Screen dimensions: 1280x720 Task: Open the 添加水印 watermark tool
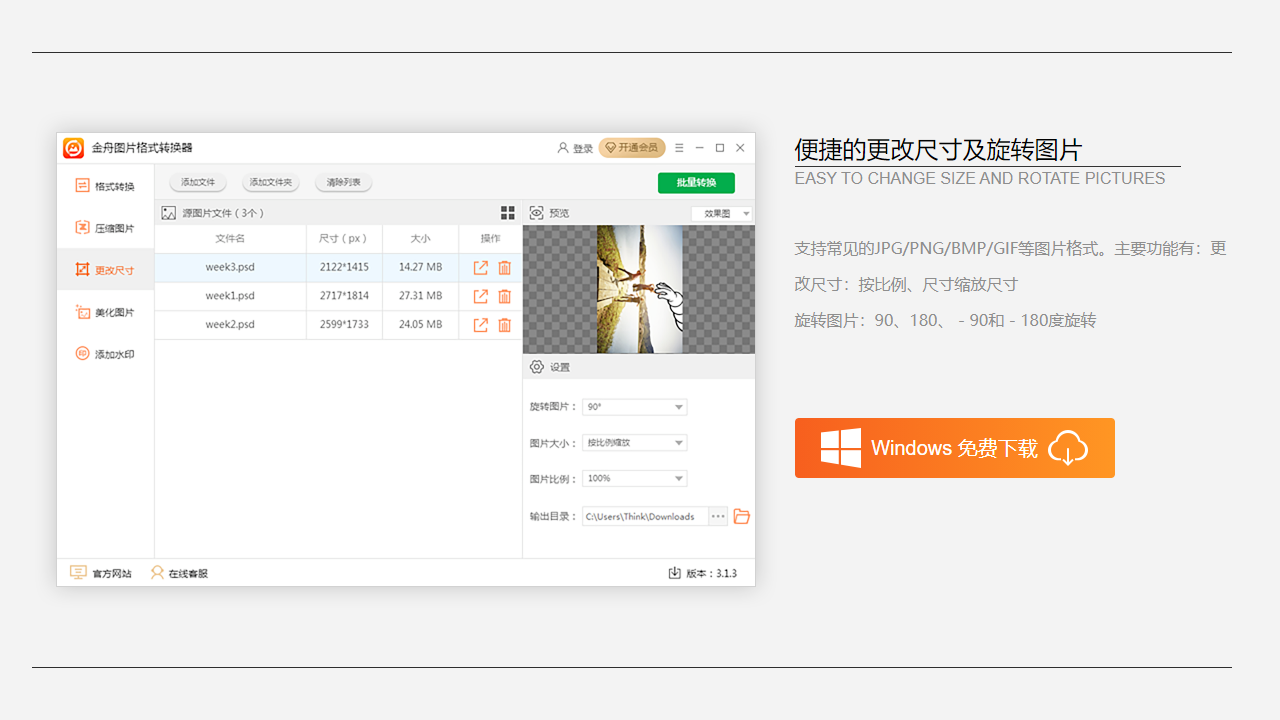105,353
